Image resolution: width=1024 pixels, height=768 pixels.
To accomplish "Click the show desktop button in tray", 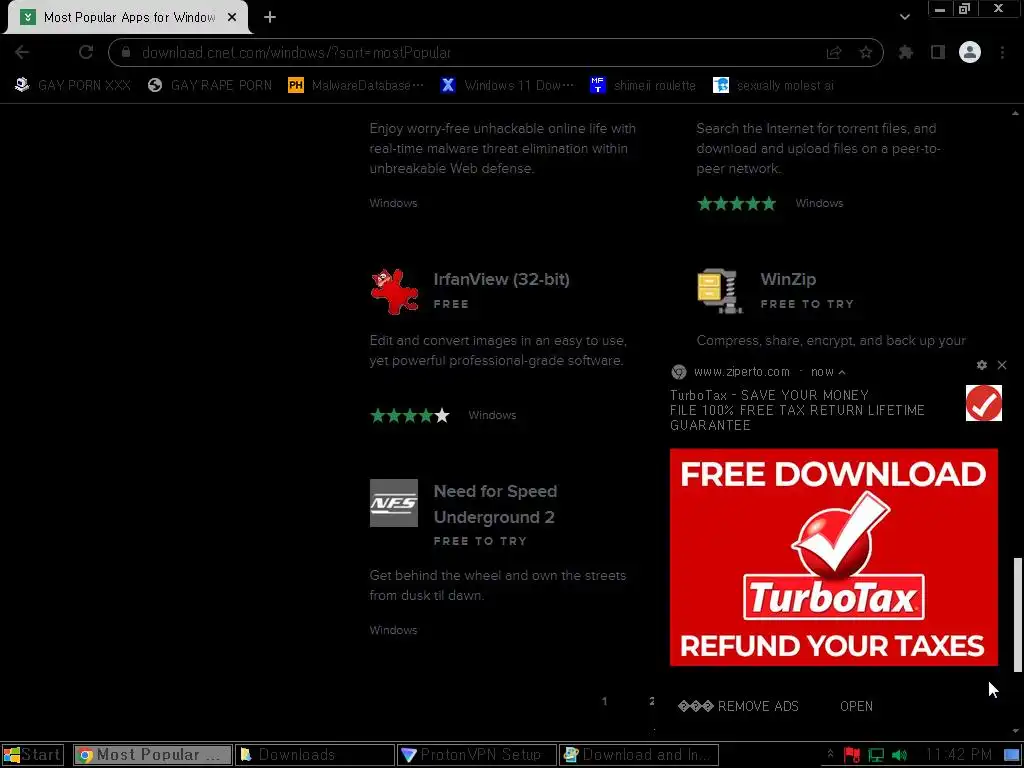I will [x=1012, y=755].
